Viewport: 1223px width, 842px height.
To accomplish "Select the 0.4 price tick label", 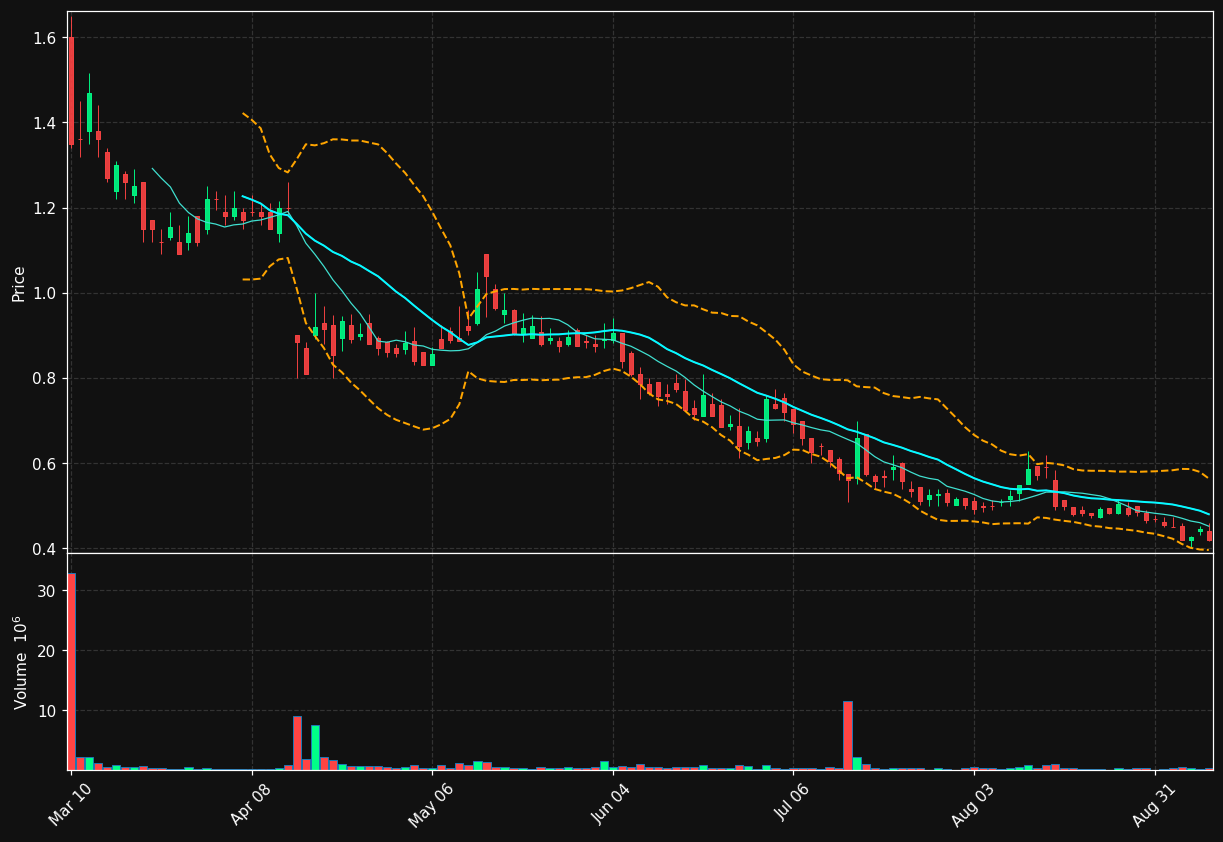I will click(44, 549).
